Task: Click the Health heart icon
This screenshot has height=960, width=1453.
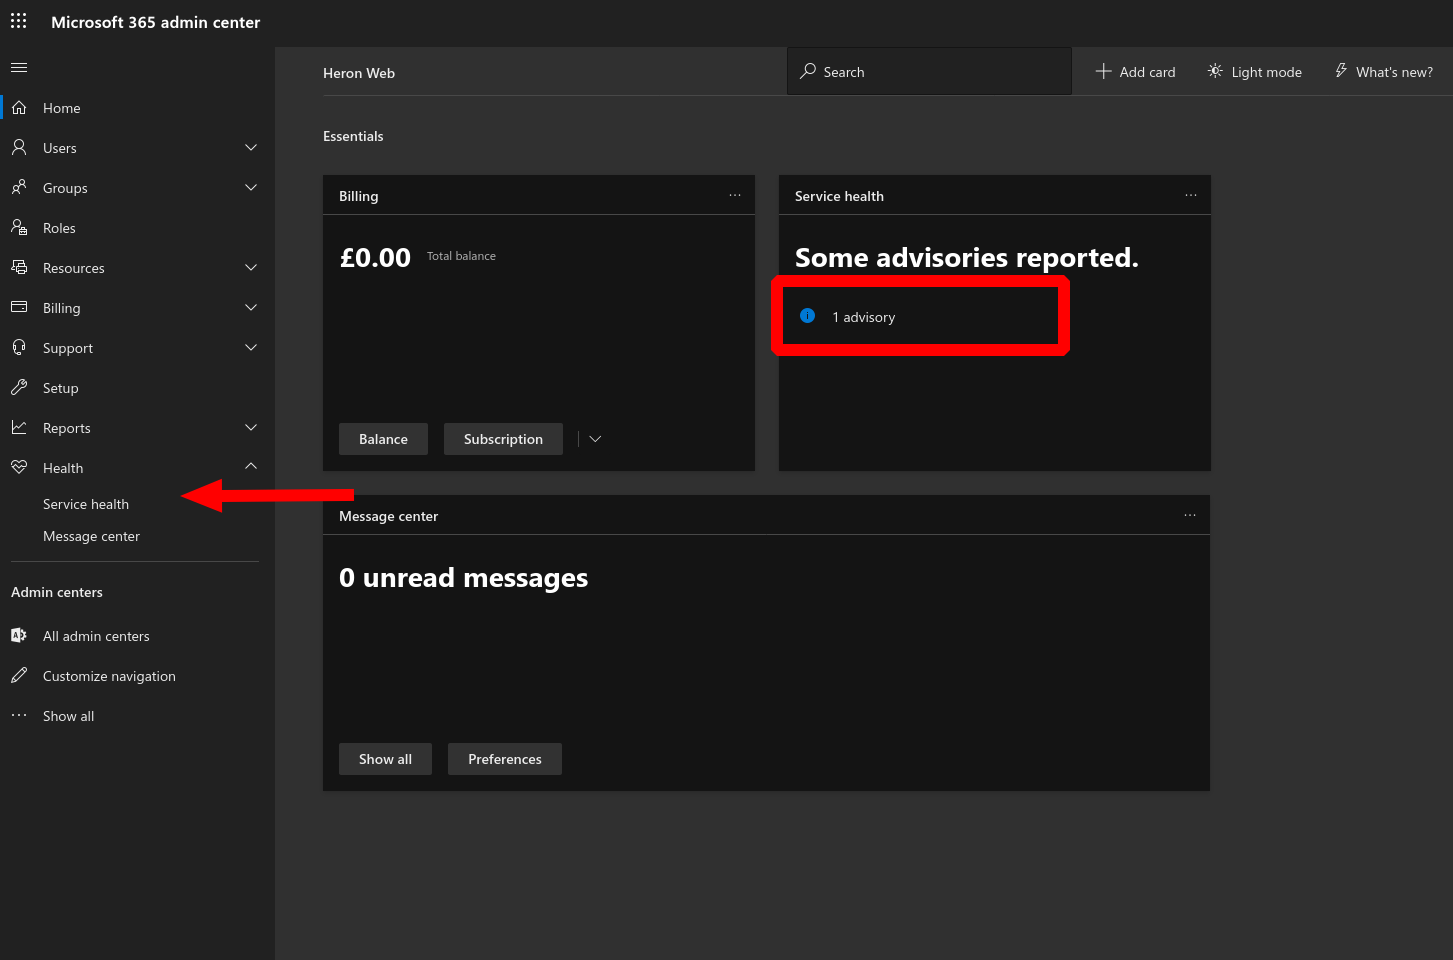Action: coord(19,467)
